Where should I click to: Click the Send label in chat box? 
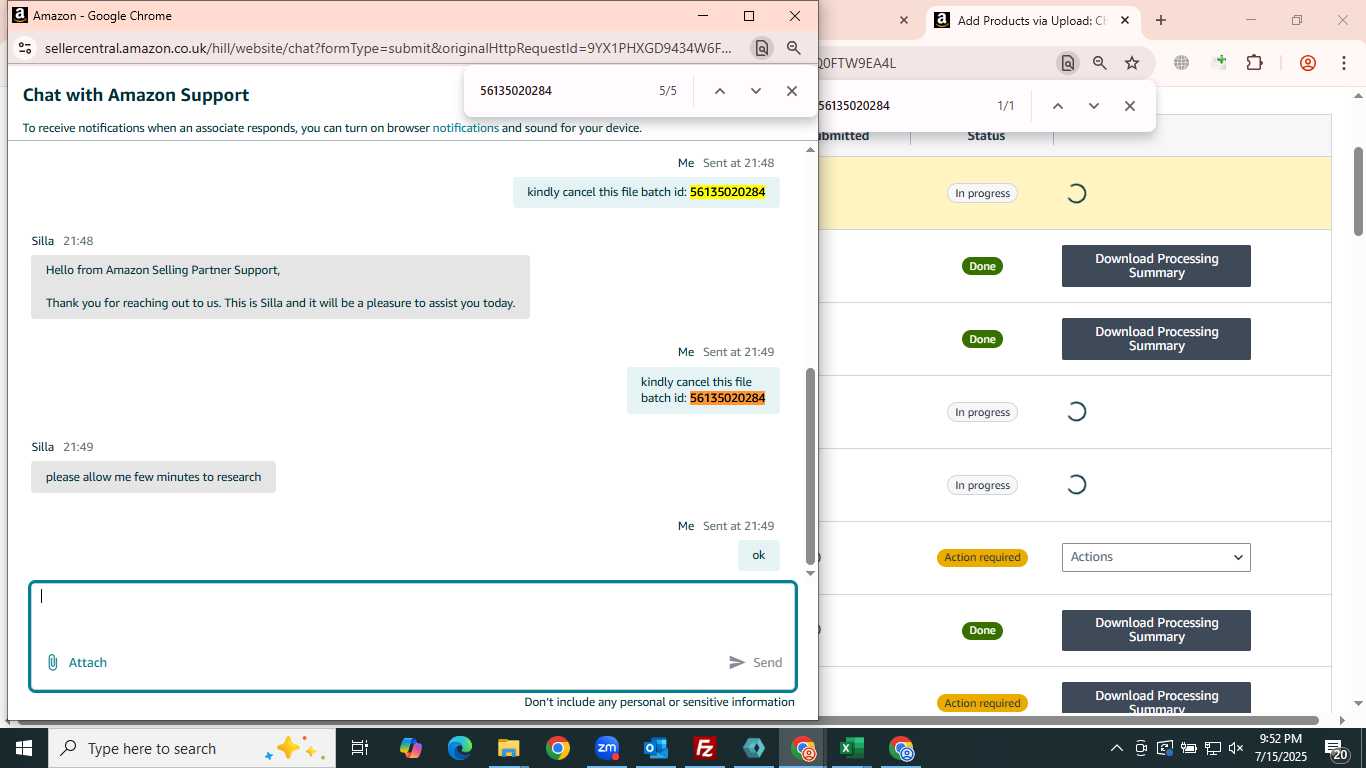pos(767,662)
